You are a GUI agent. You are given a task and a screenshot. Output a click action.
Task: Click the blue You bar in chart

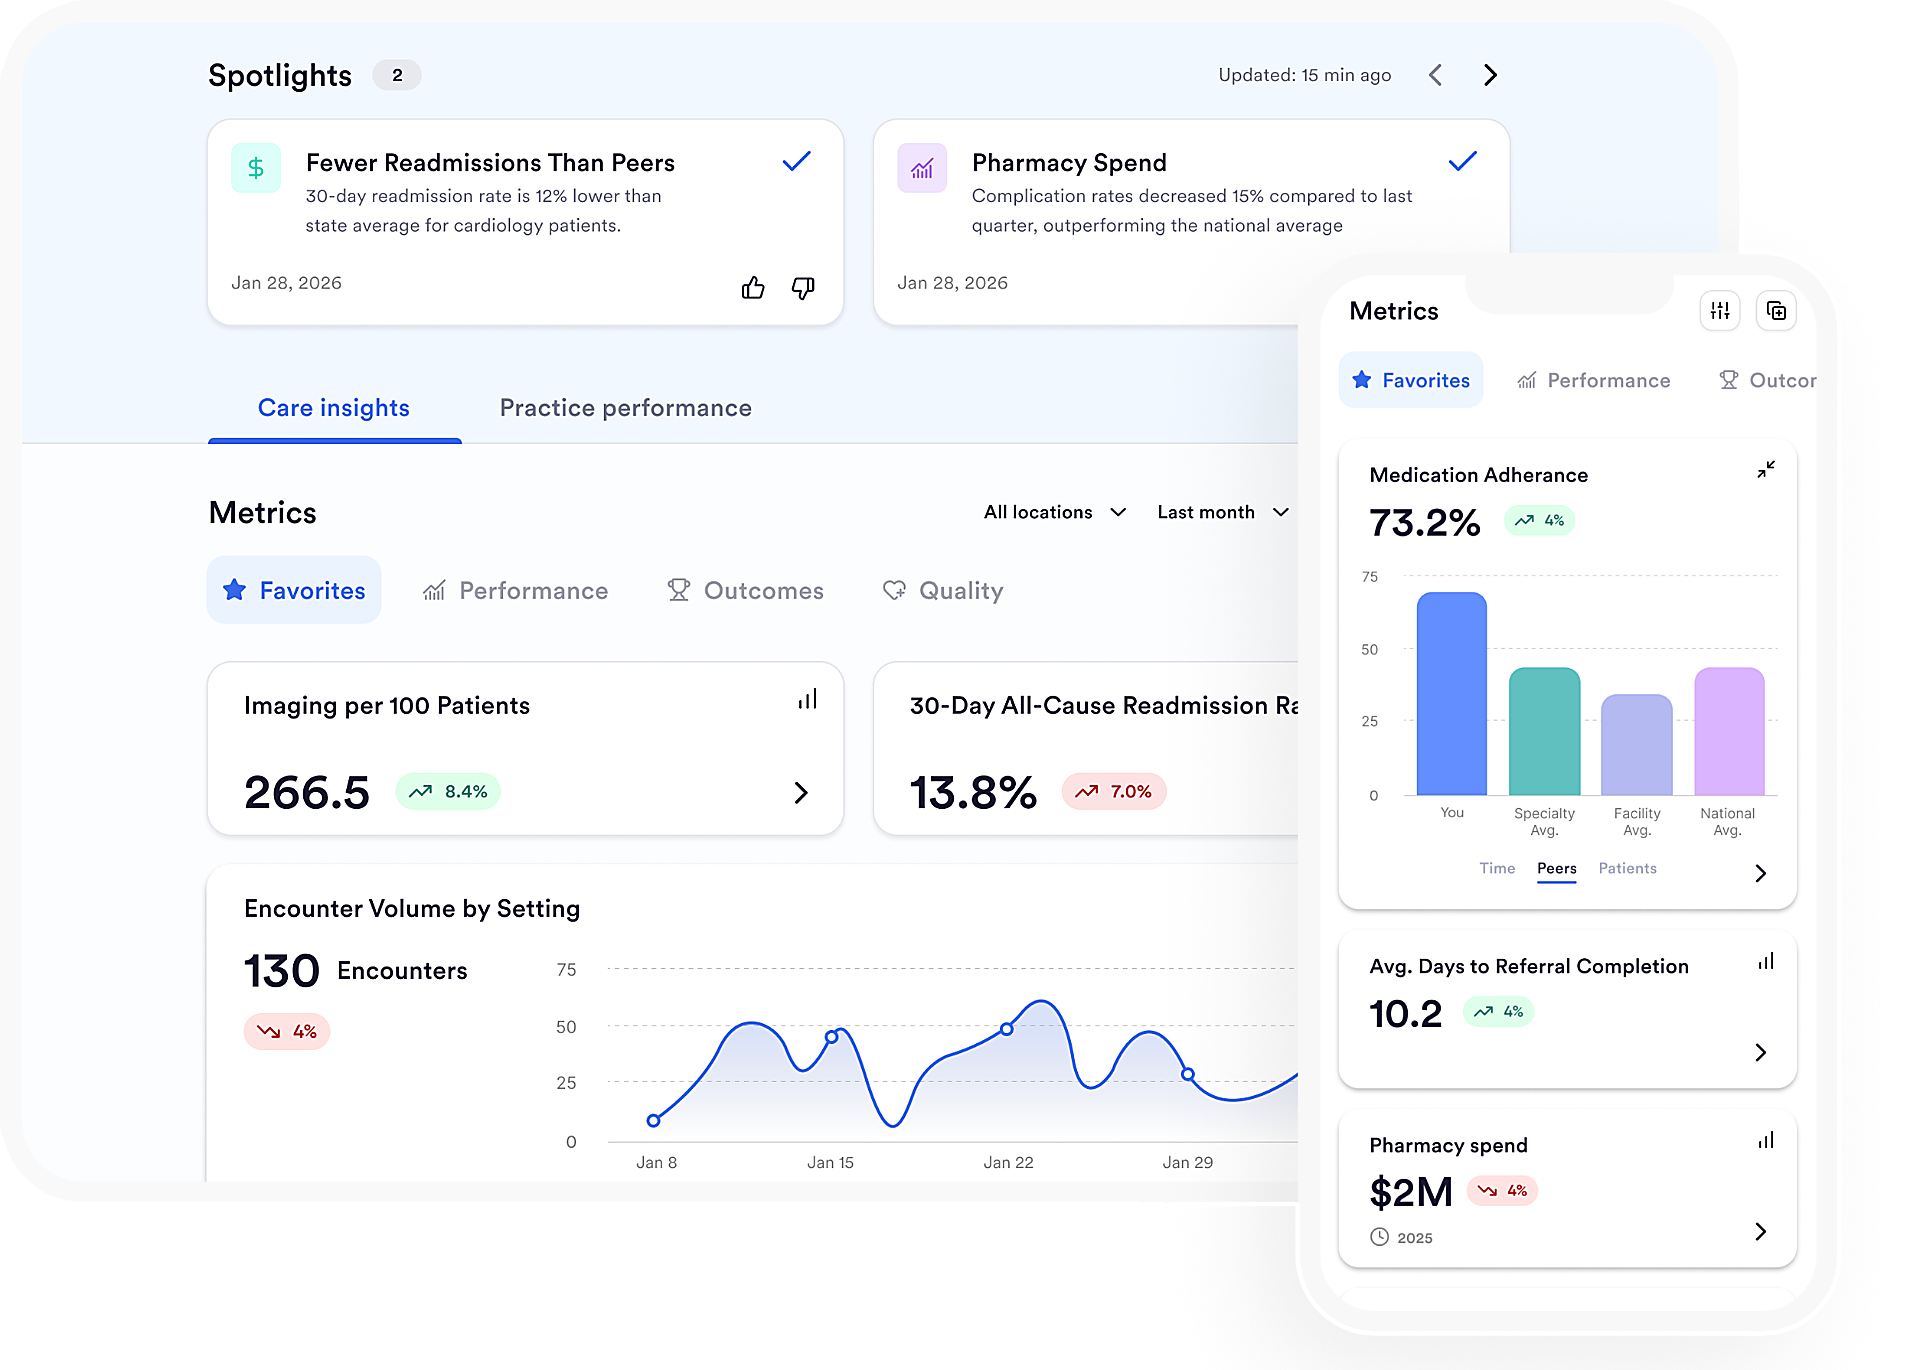(x=1451, y=694)
